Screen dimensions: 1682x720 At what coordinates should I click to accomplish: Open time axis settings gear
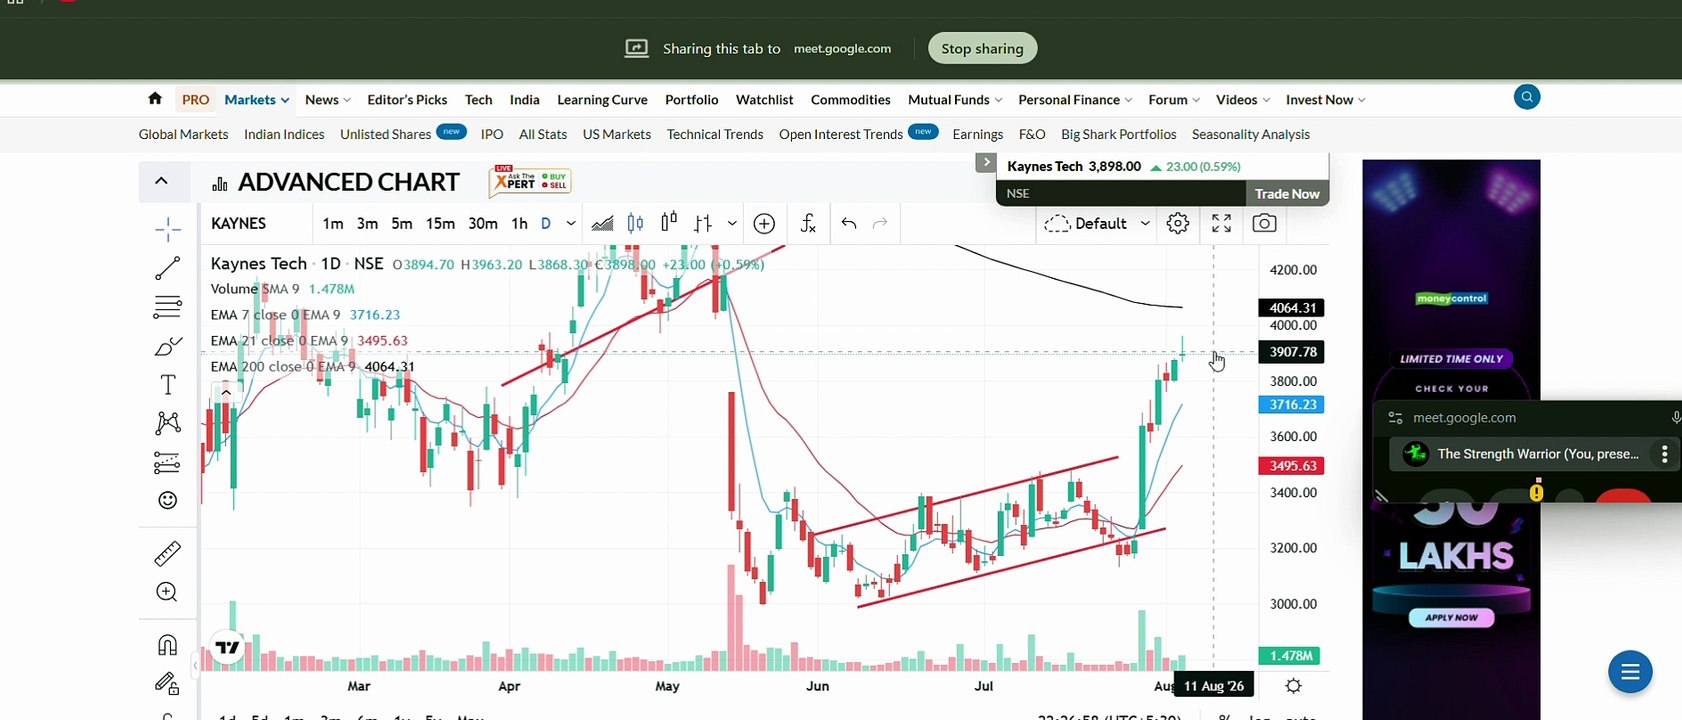(x=1293, y=686)
